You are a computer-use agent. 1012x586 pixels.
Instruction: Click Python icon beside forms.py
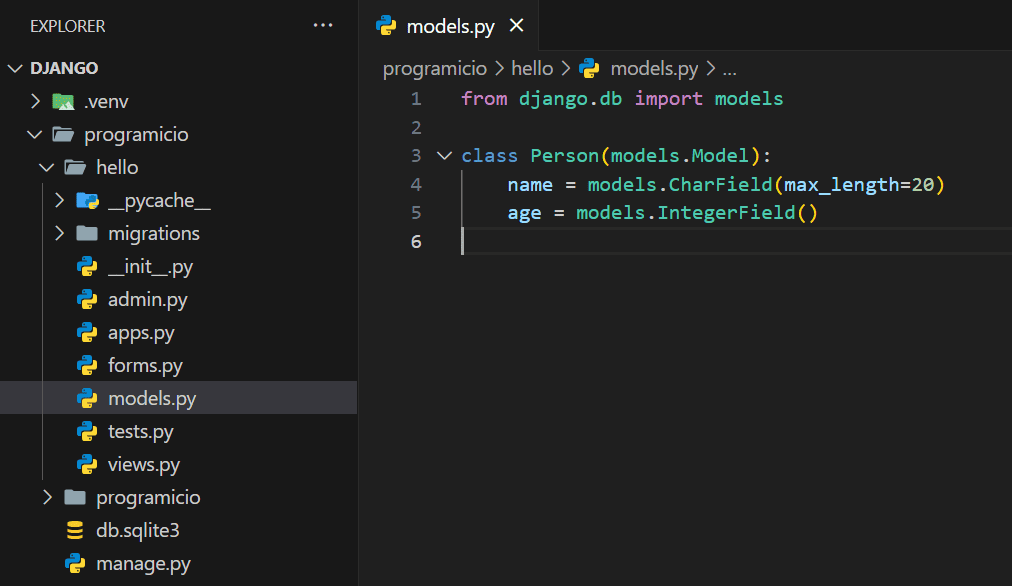coord(87,365)
